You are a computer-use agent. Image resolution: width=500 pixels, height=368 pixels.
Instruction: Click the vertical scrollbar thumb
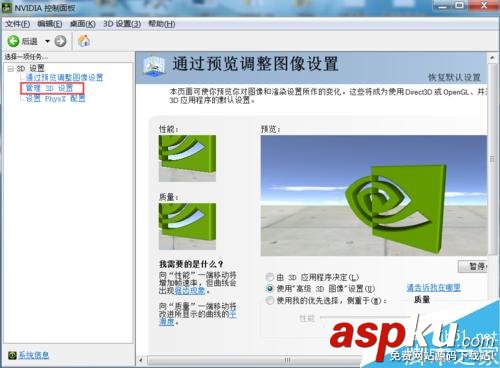(x=492, y=159)
